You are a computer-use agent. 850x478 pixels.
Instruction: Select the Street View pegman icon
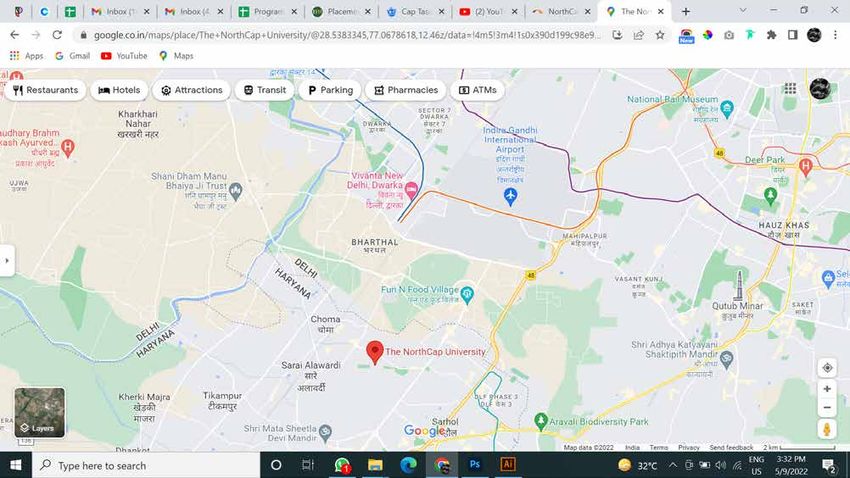pos(827,429)
